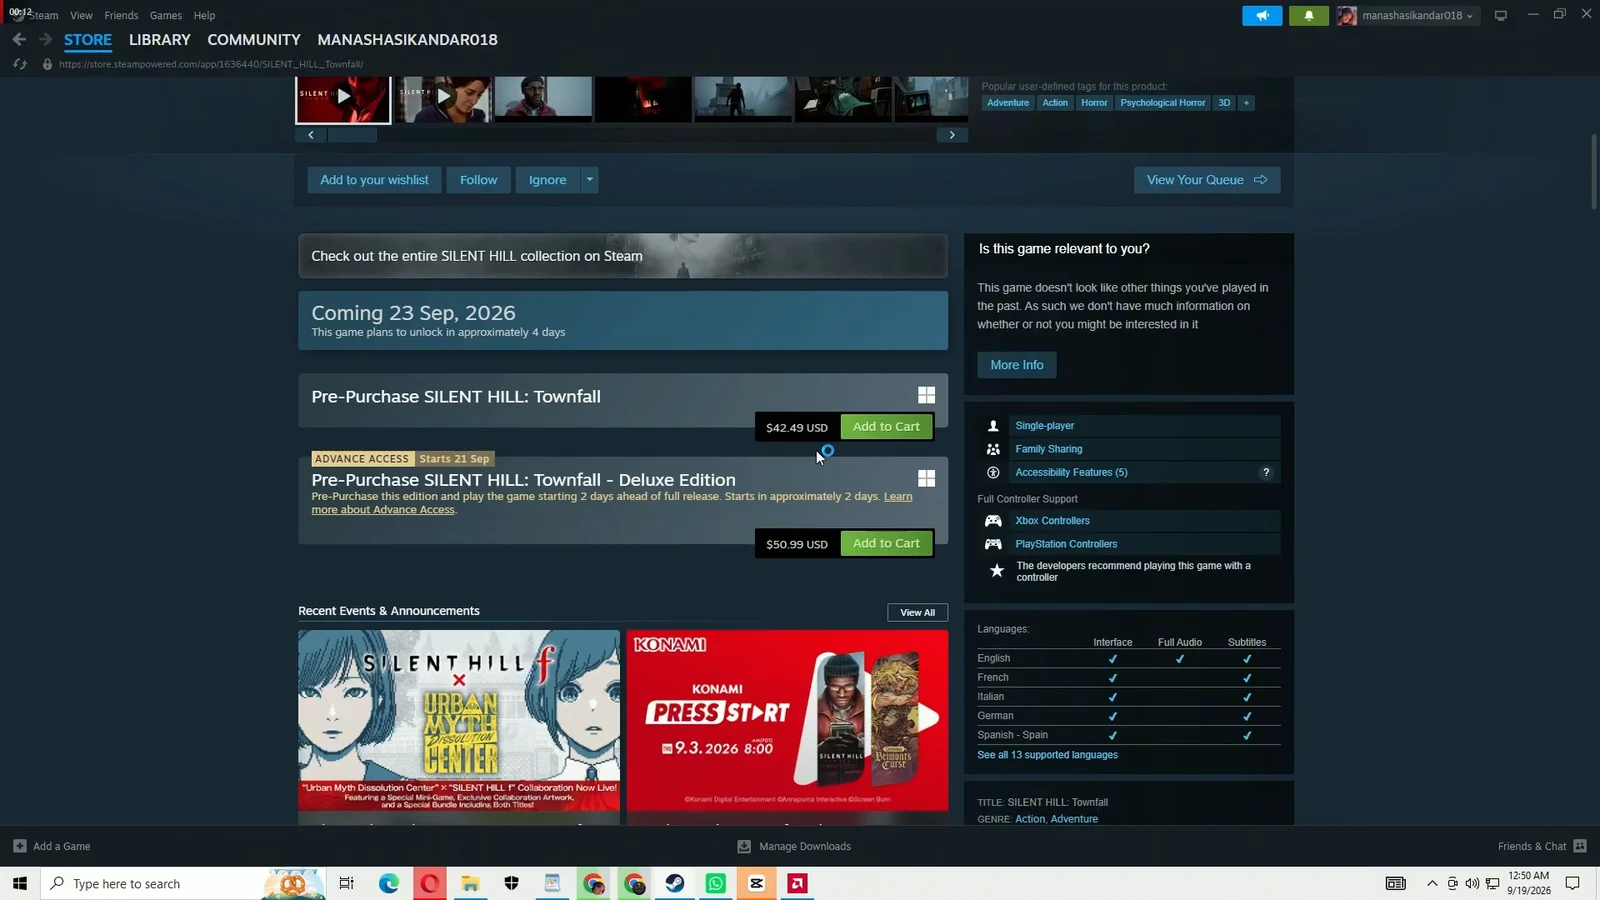Screen dimensions: 1600x900
Task: Click the Manage Downloads icon
Action: pyautogui.click(x=744, y=846)
